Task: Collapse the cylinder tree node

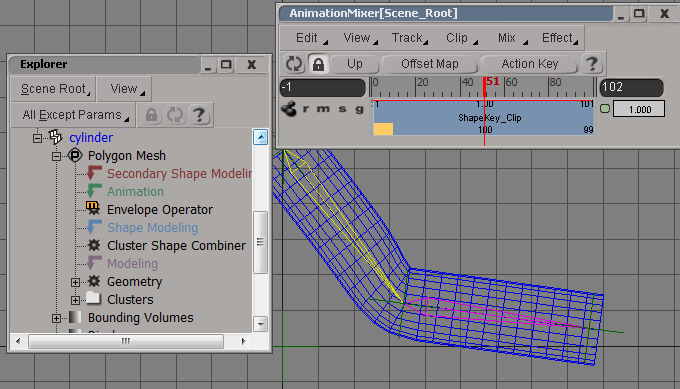Action: [x=38, y=138]
